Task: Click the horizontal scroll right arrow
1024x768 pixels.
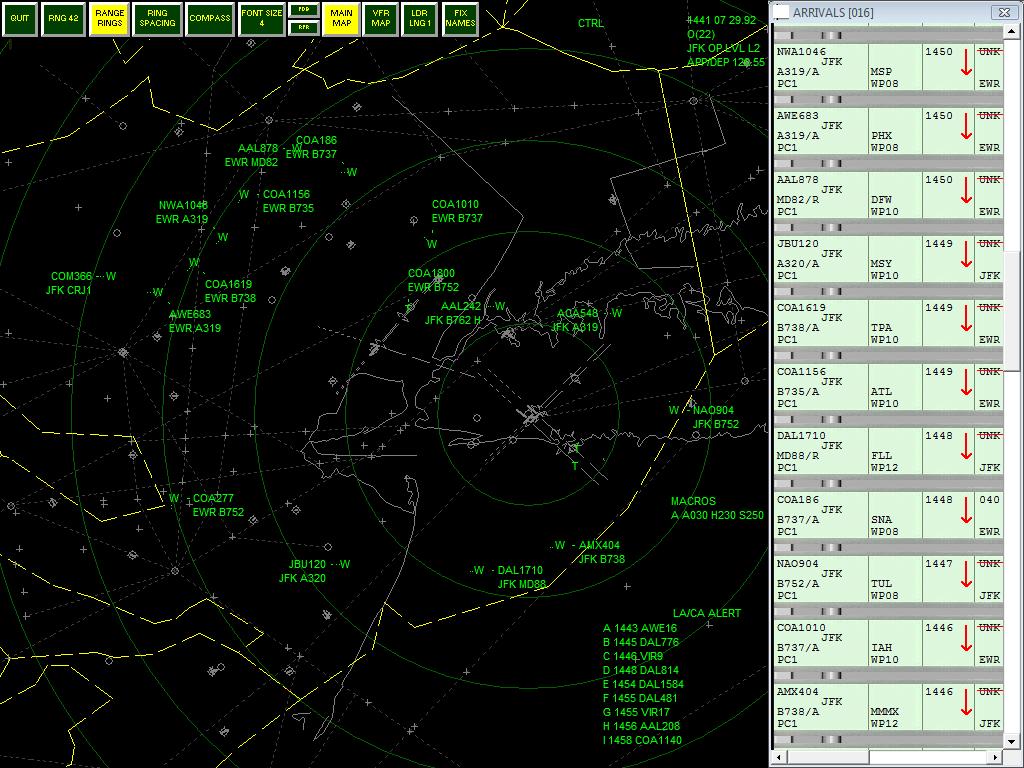Action: 996,757
